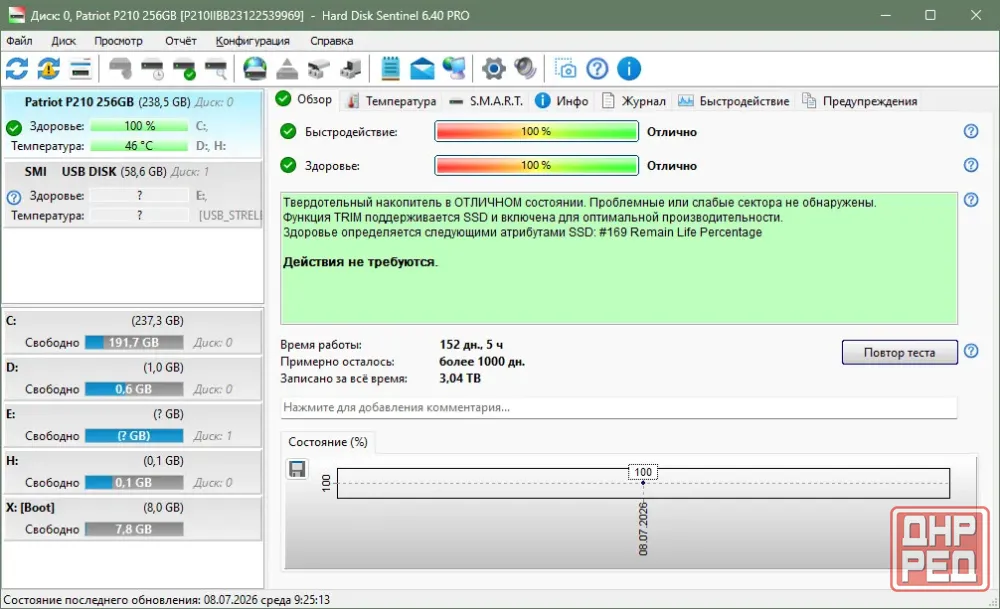This screenshot has height=609, width=1000.
Task: Select the Patriot P210 256GB disk entry
Action: coord(133,124)
